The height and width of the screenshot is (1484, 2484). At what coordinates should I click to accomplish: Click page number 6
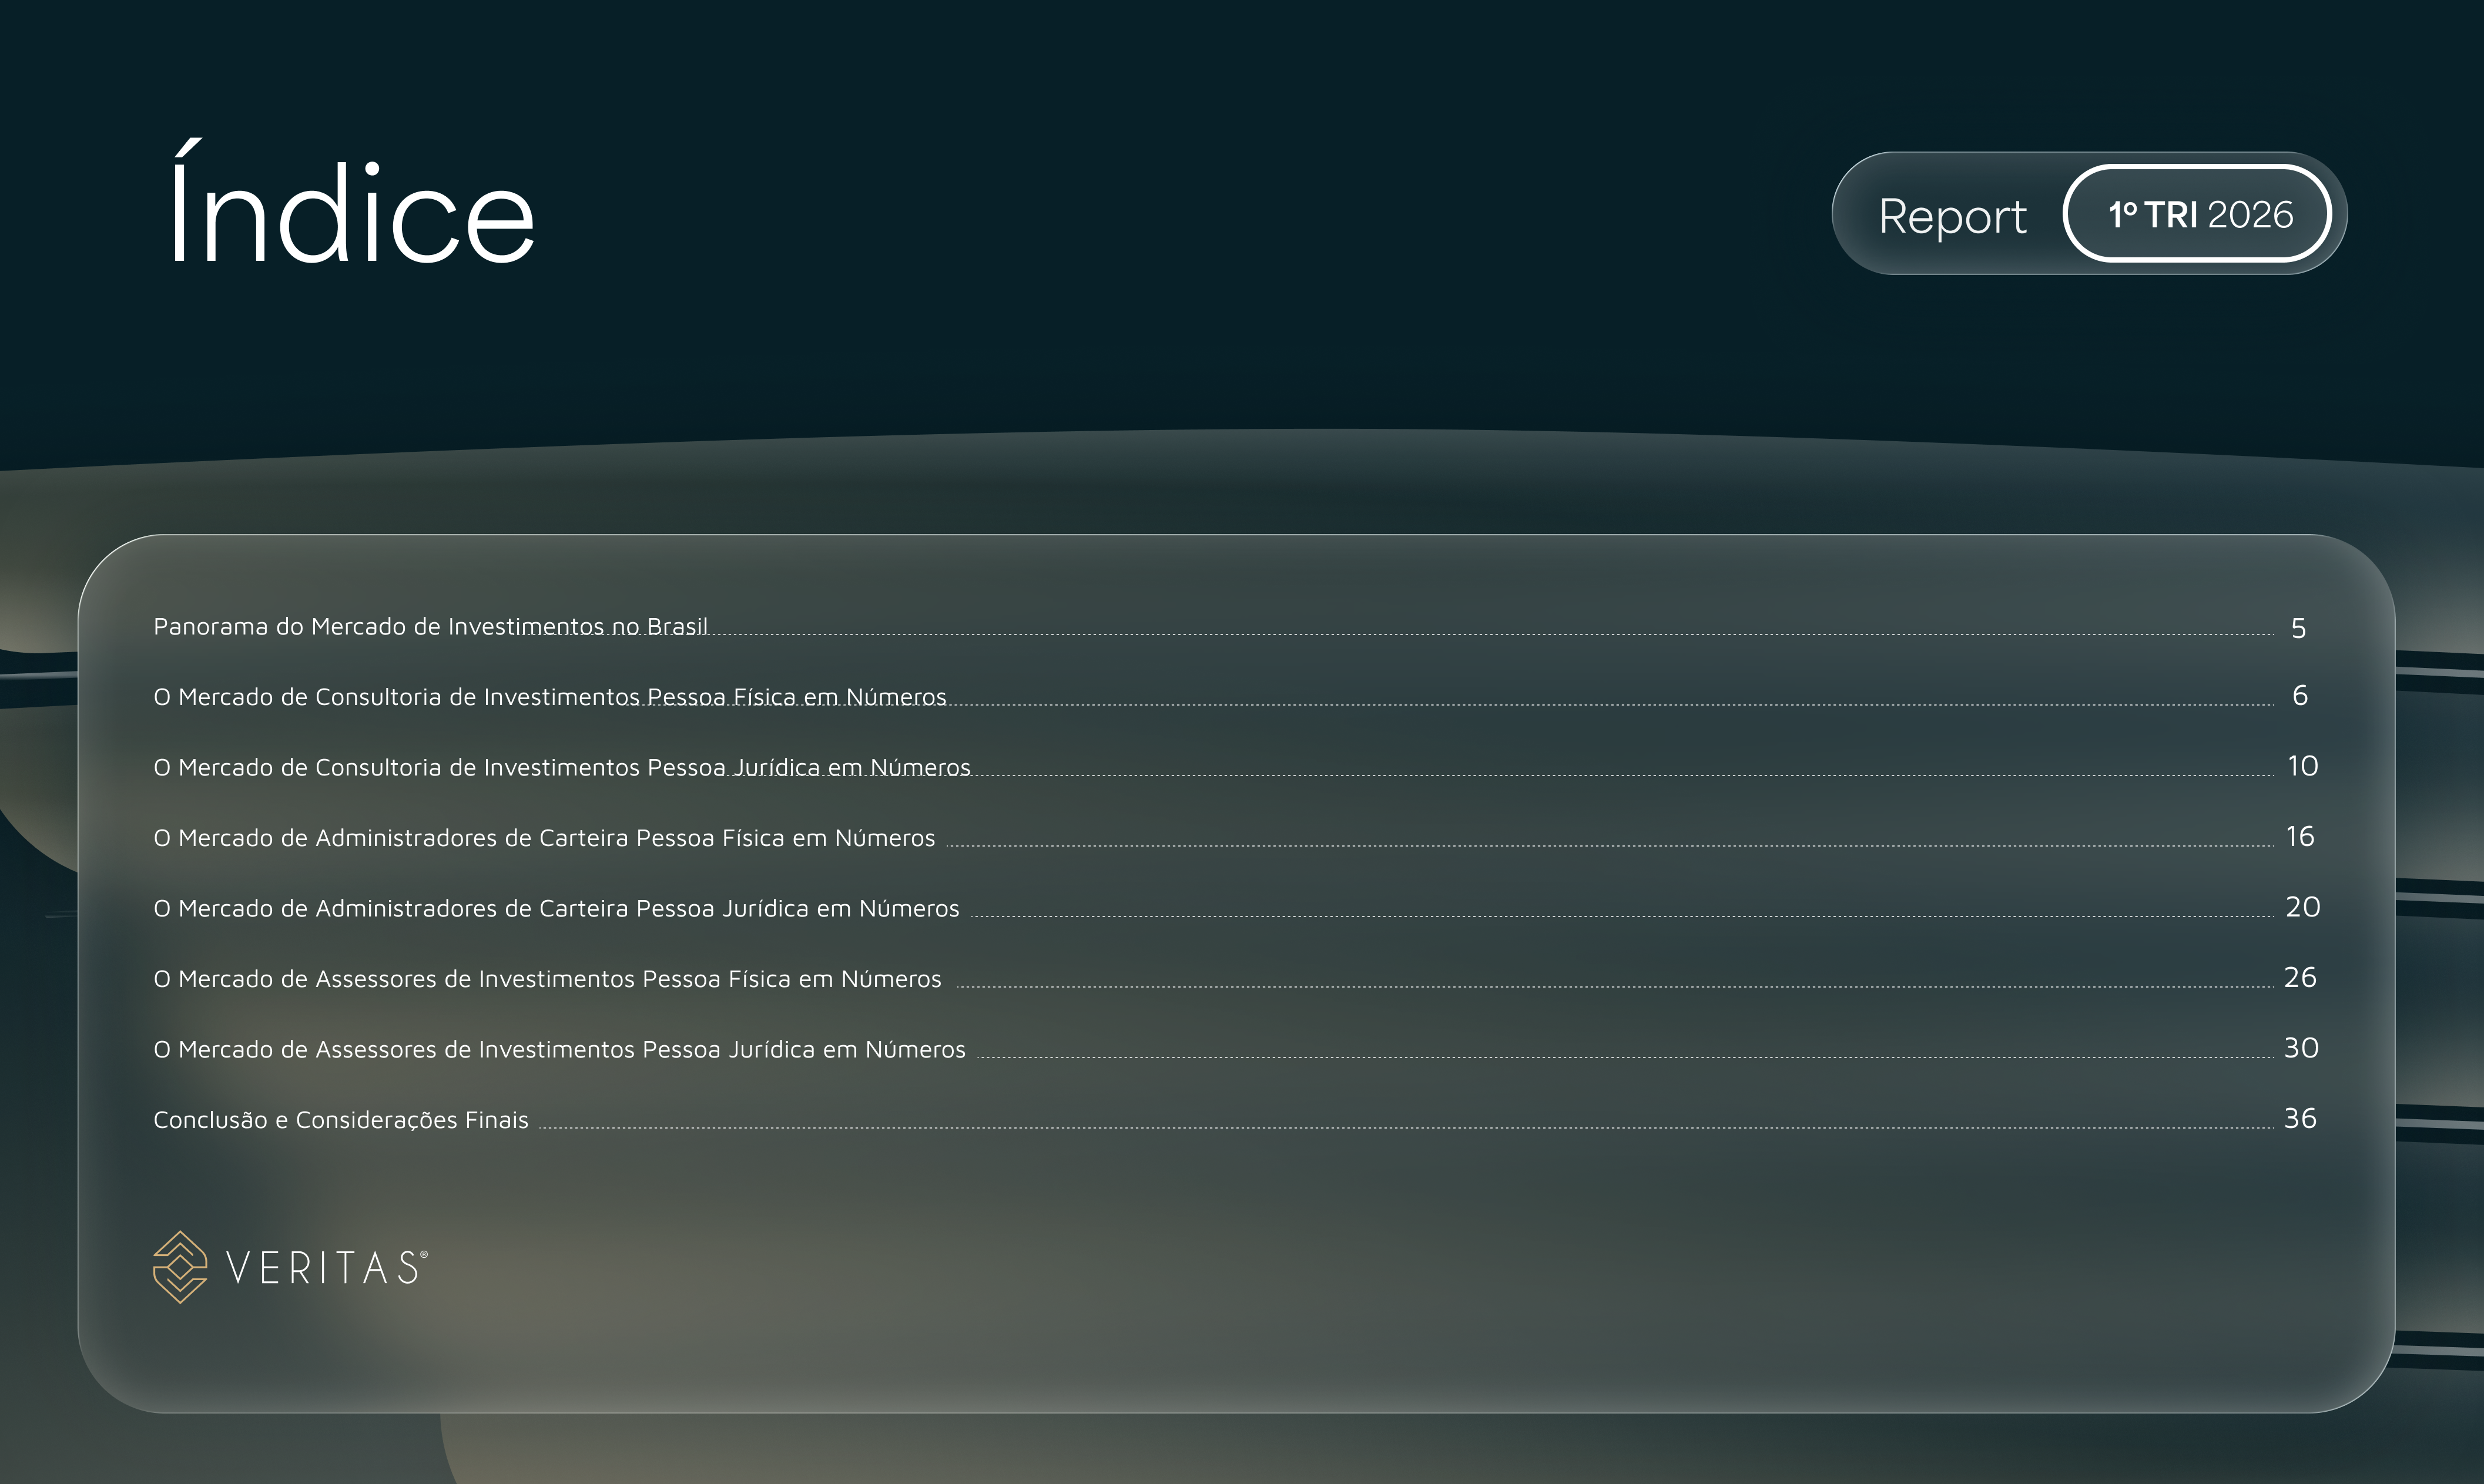coord(2300,695)
